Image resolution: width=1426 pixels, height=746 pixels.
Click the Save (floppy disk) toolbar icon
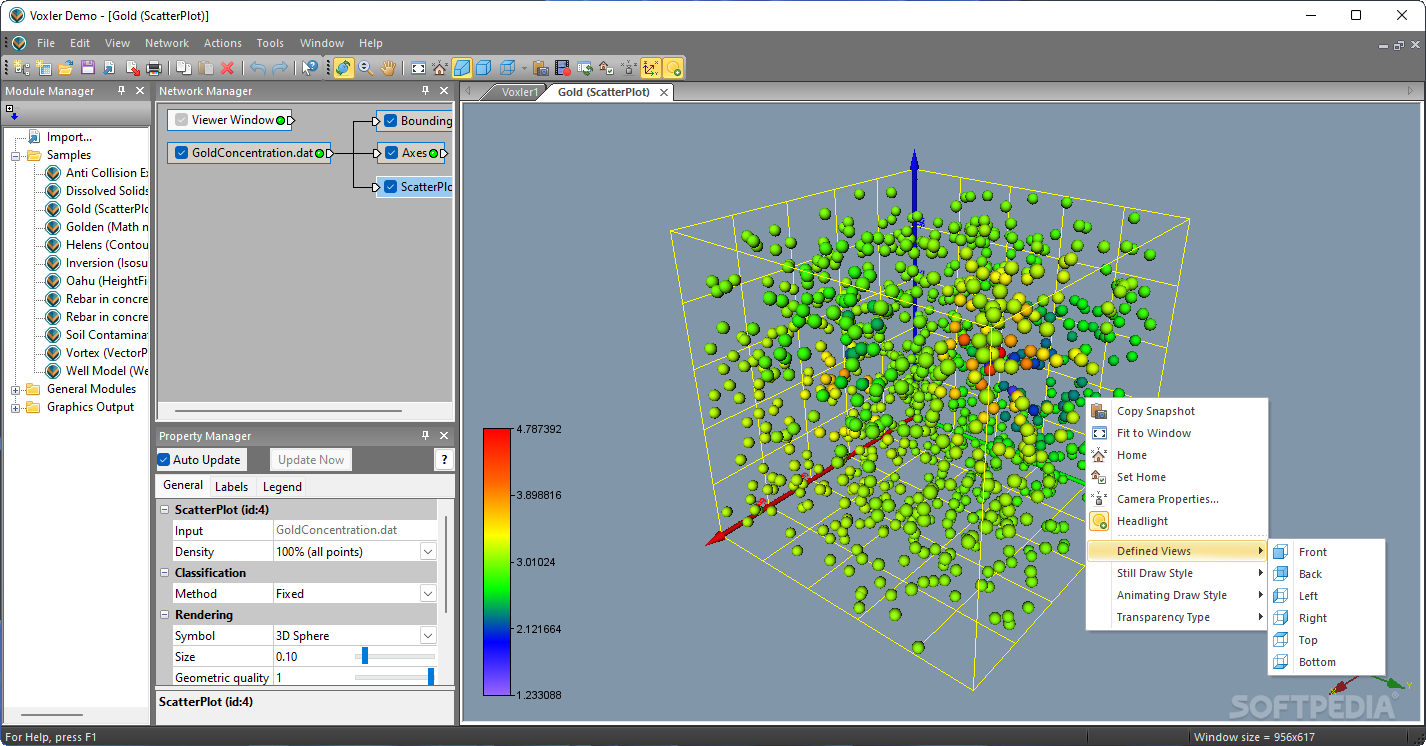(87, 68)
